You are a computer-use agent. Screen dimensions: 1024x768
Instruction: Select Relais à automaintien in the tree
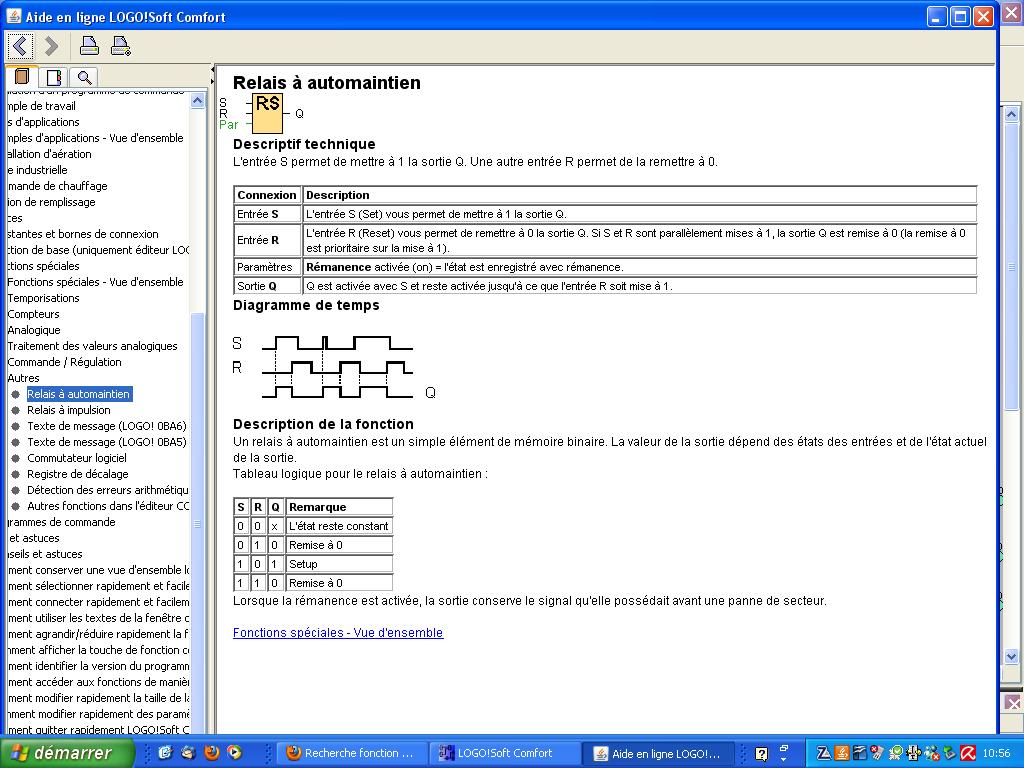79,394
